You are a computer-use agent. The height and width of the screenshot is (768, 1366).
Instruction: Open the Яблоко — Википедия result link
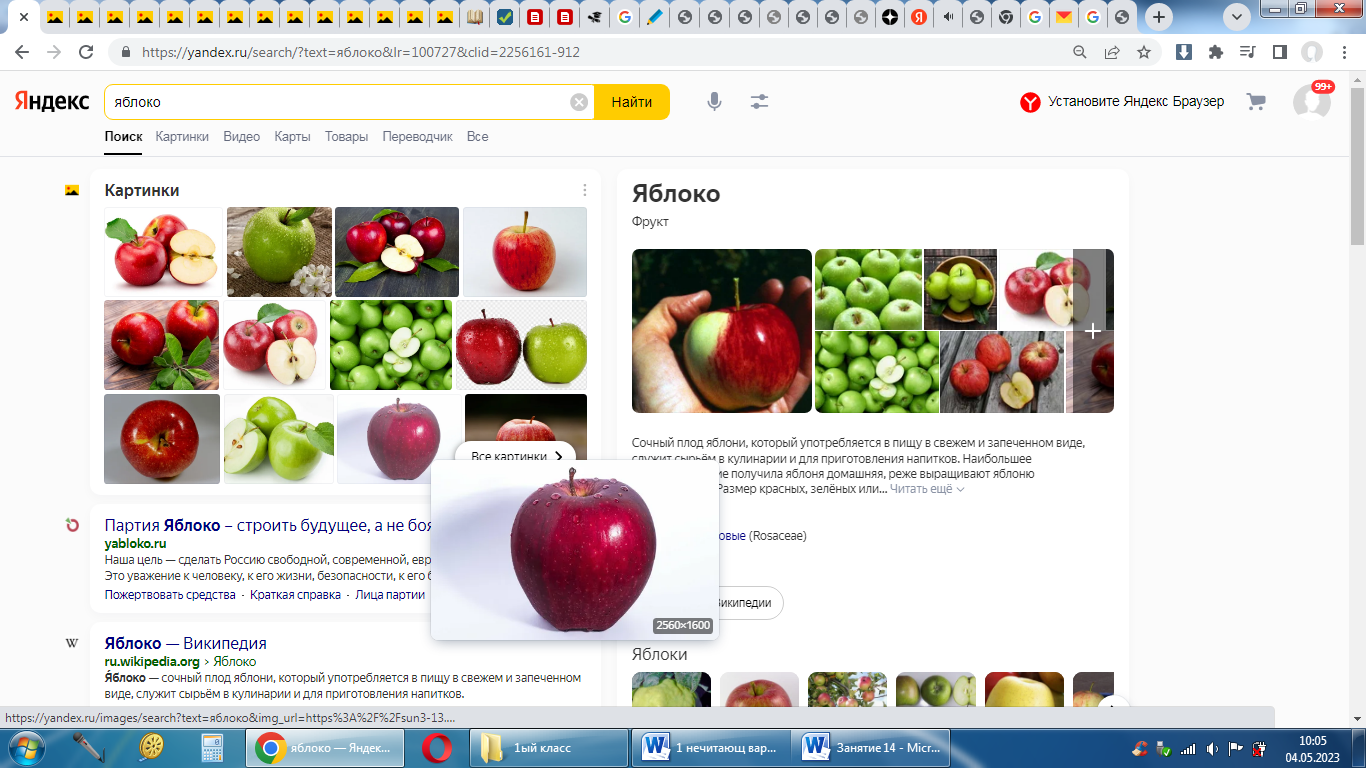(x=185, y=643)
